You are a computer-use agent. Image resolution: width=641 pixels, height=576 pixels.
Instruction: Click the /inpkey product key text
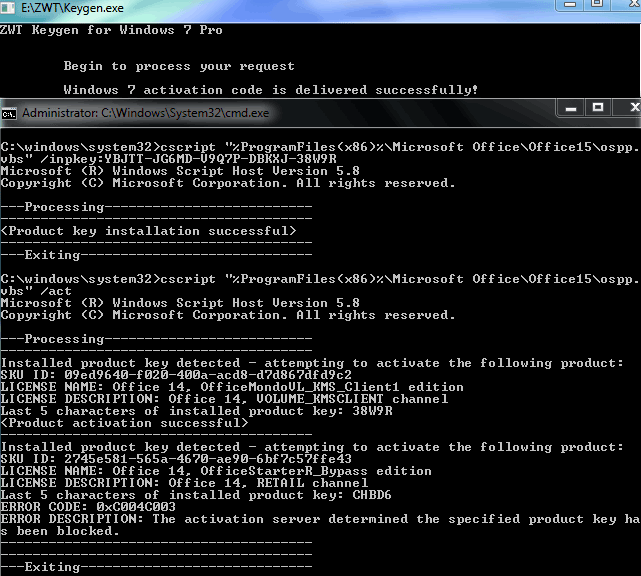coord(221,159)
